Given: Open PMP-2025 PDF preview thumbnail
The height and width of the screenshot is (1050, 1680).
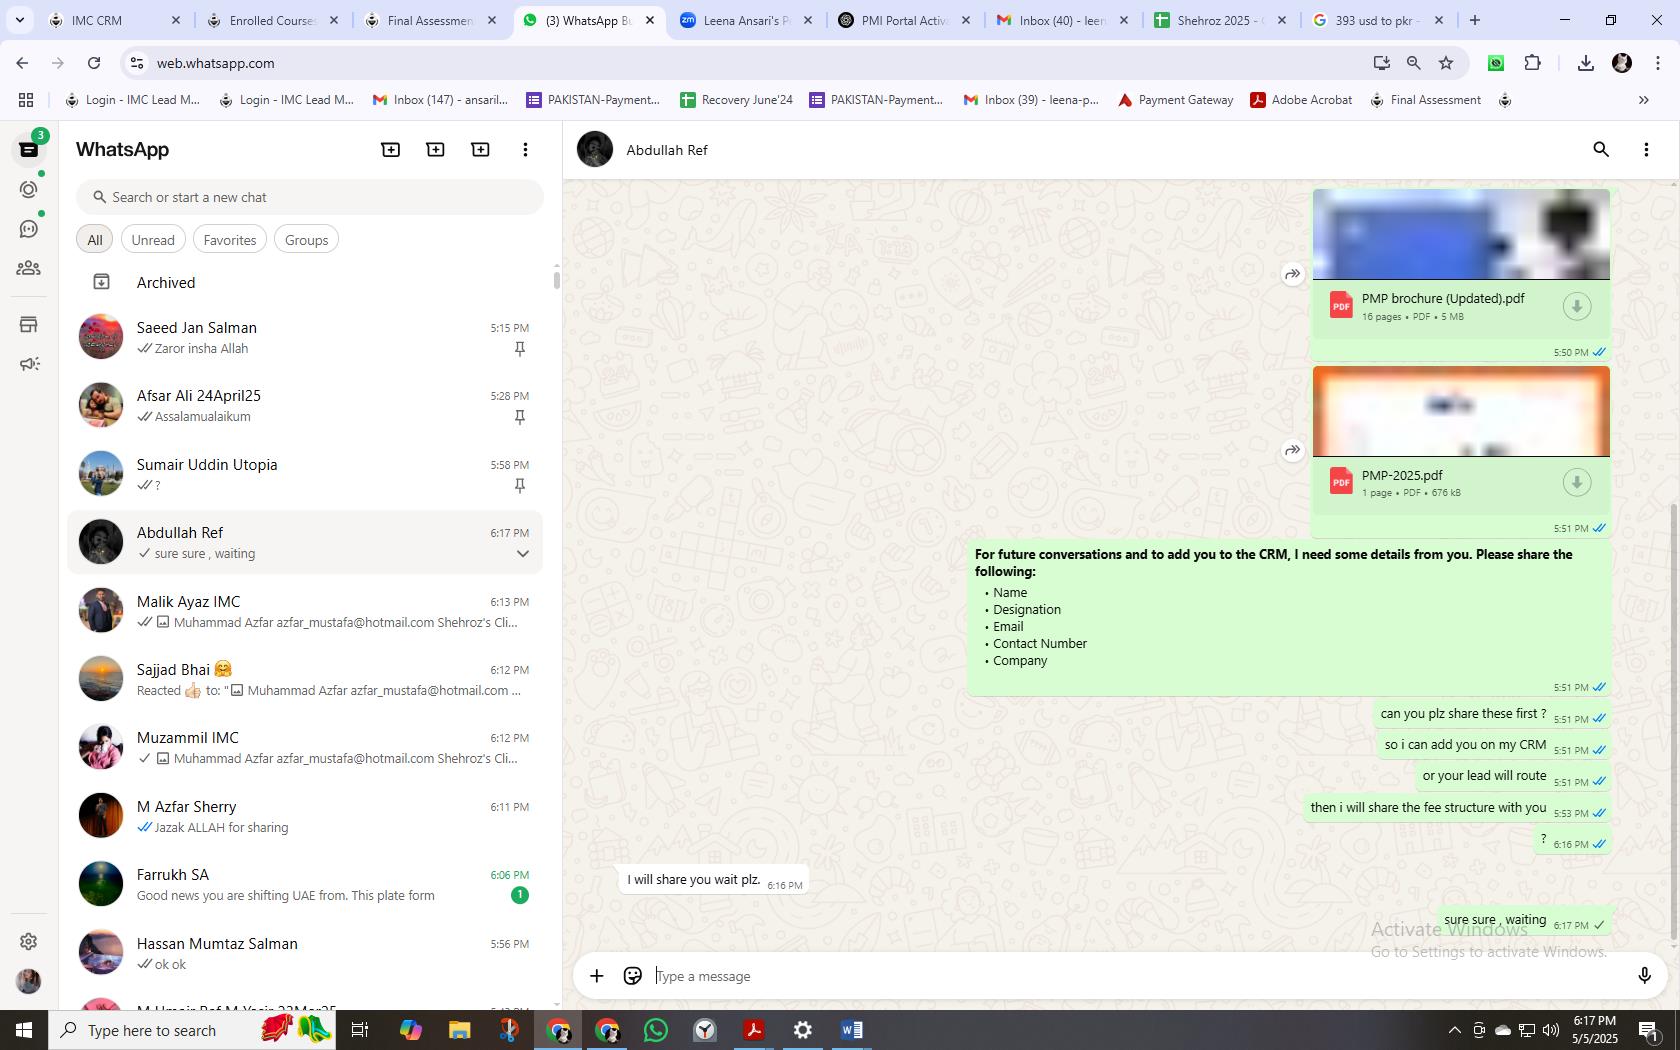Looking at the screenshot, I should click(1461, 411).
